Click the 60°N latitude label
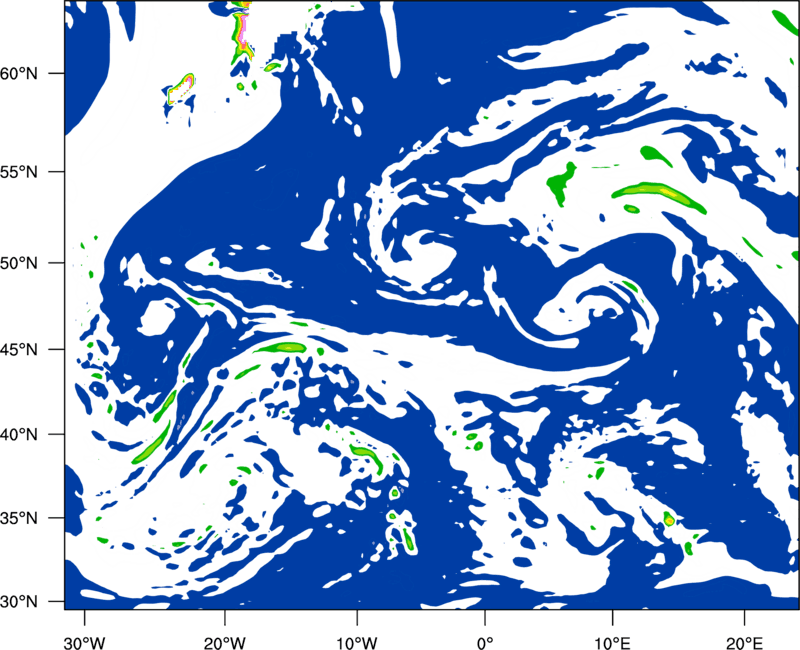This screenshot has height=650, width=800. [19, 74]
